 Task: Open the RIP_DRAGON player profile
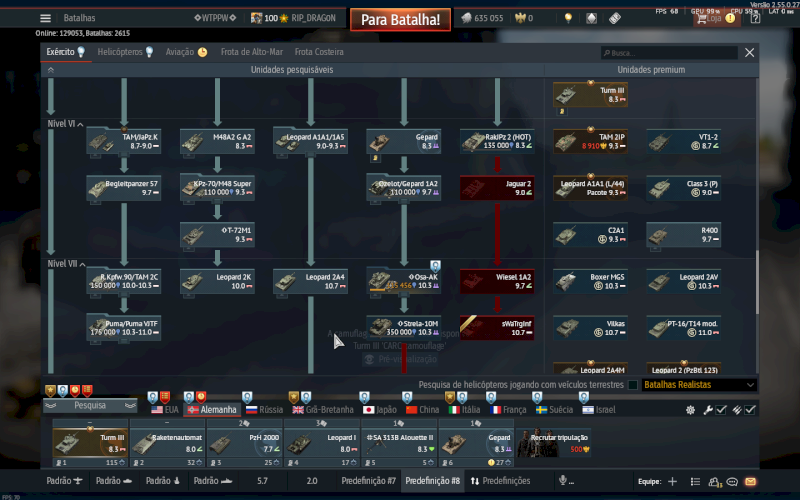pyautogui.click(x=313, y=18)
